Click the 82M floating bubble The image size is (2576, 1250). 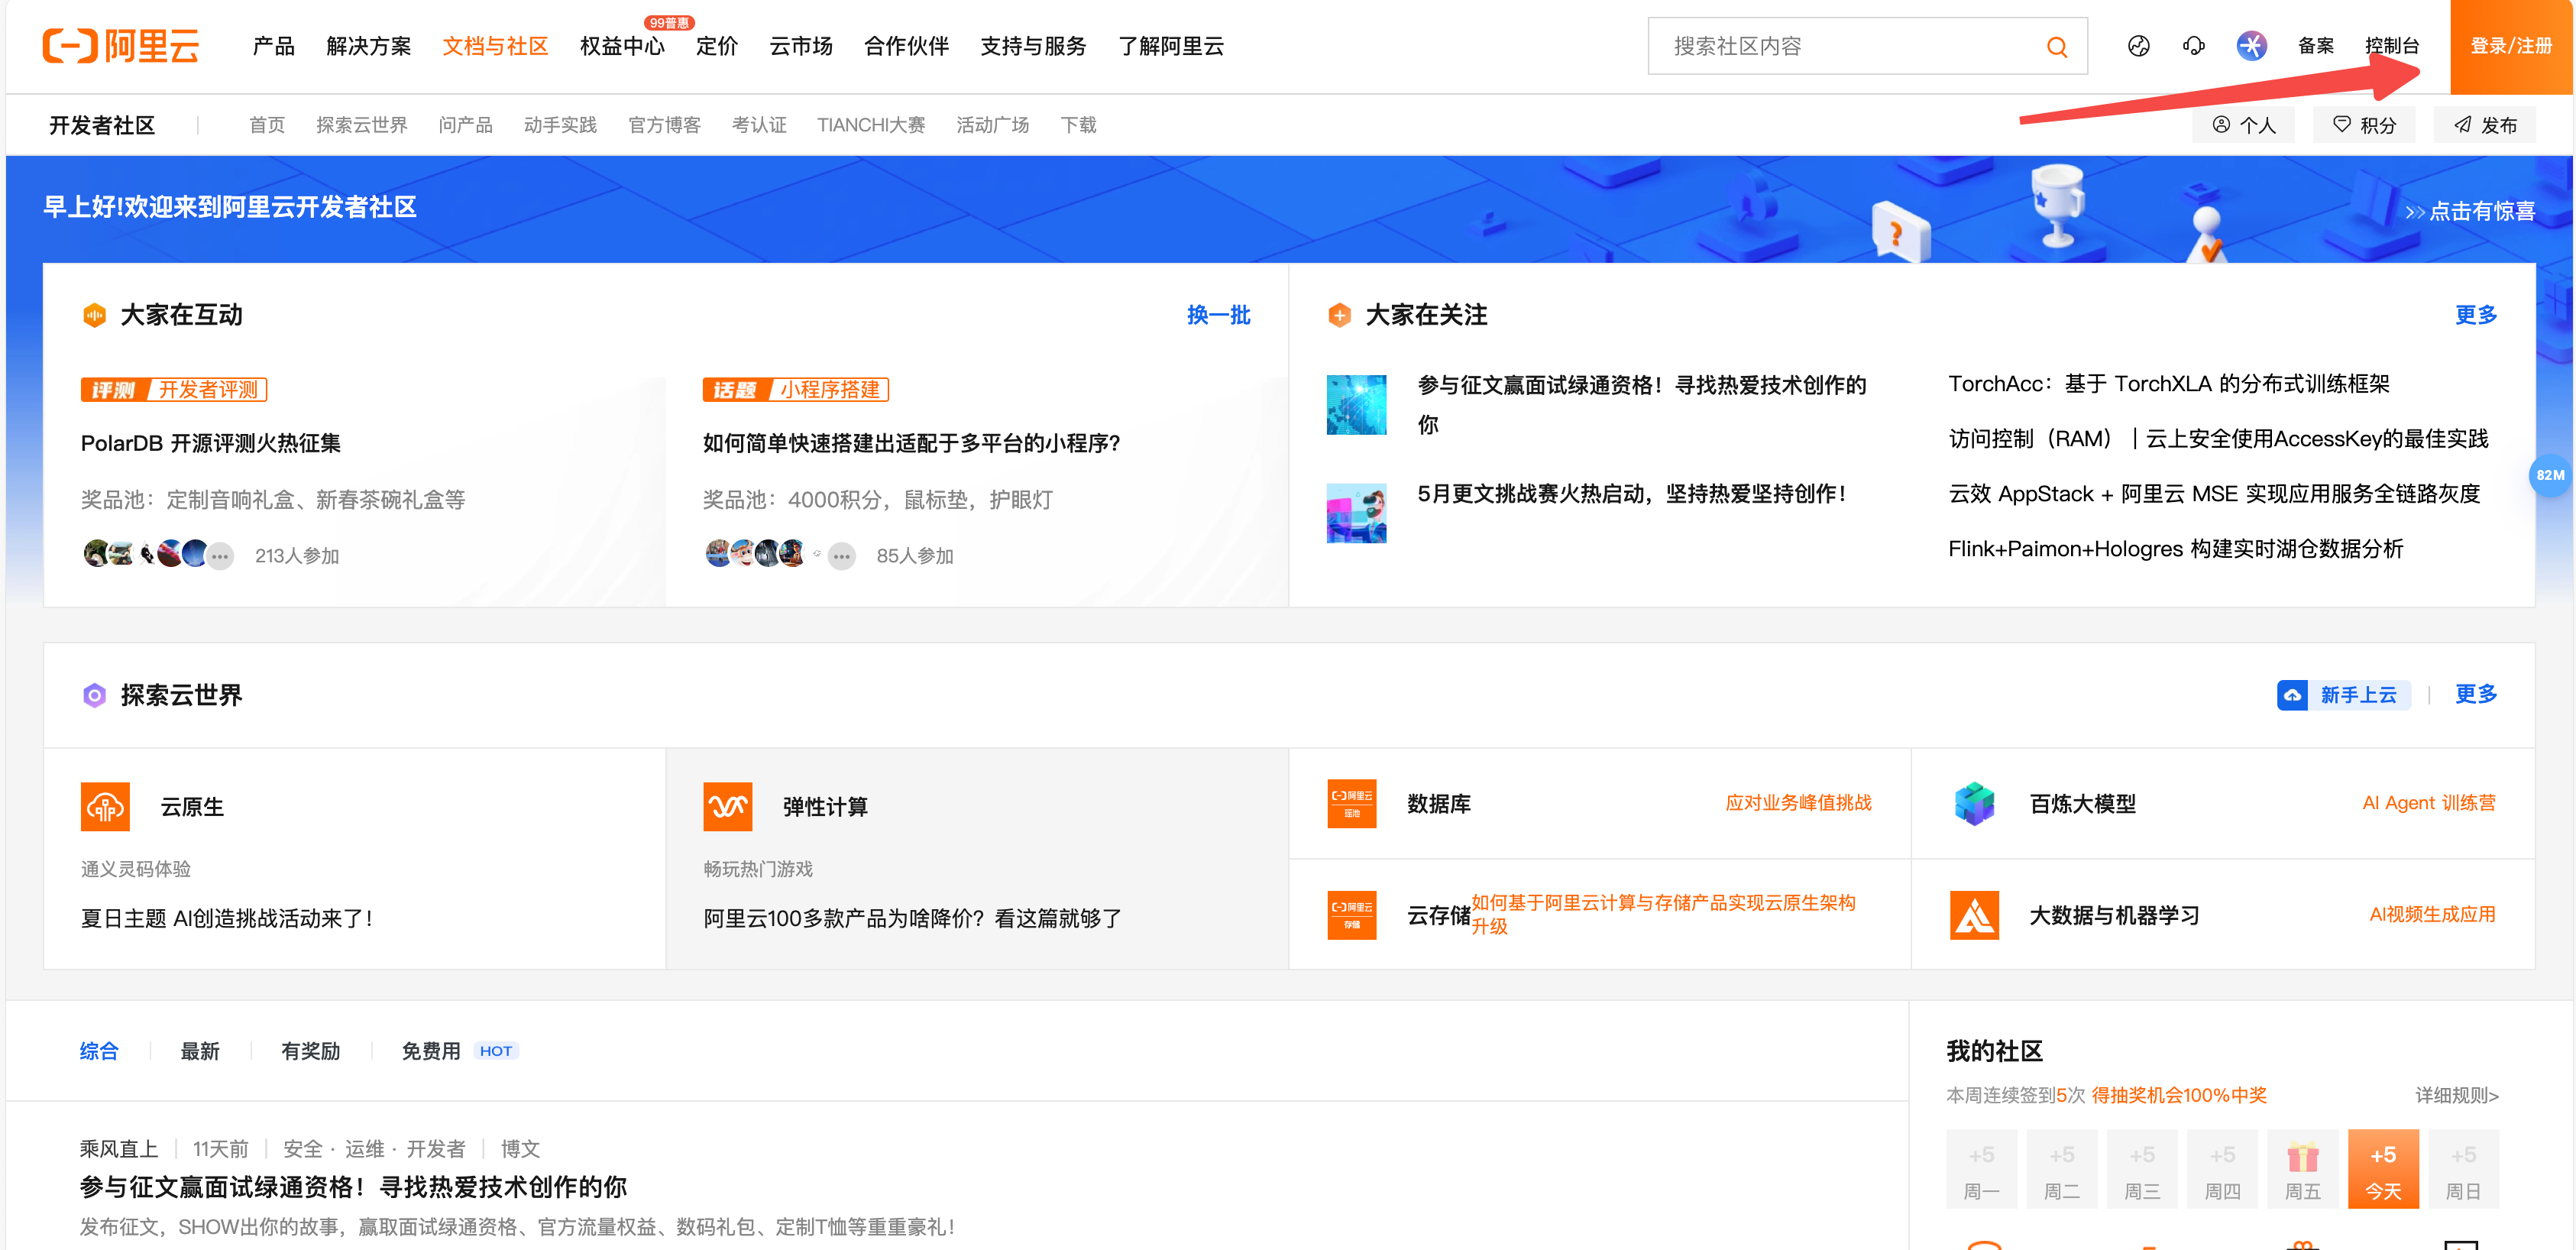[x=2550, y=475]
